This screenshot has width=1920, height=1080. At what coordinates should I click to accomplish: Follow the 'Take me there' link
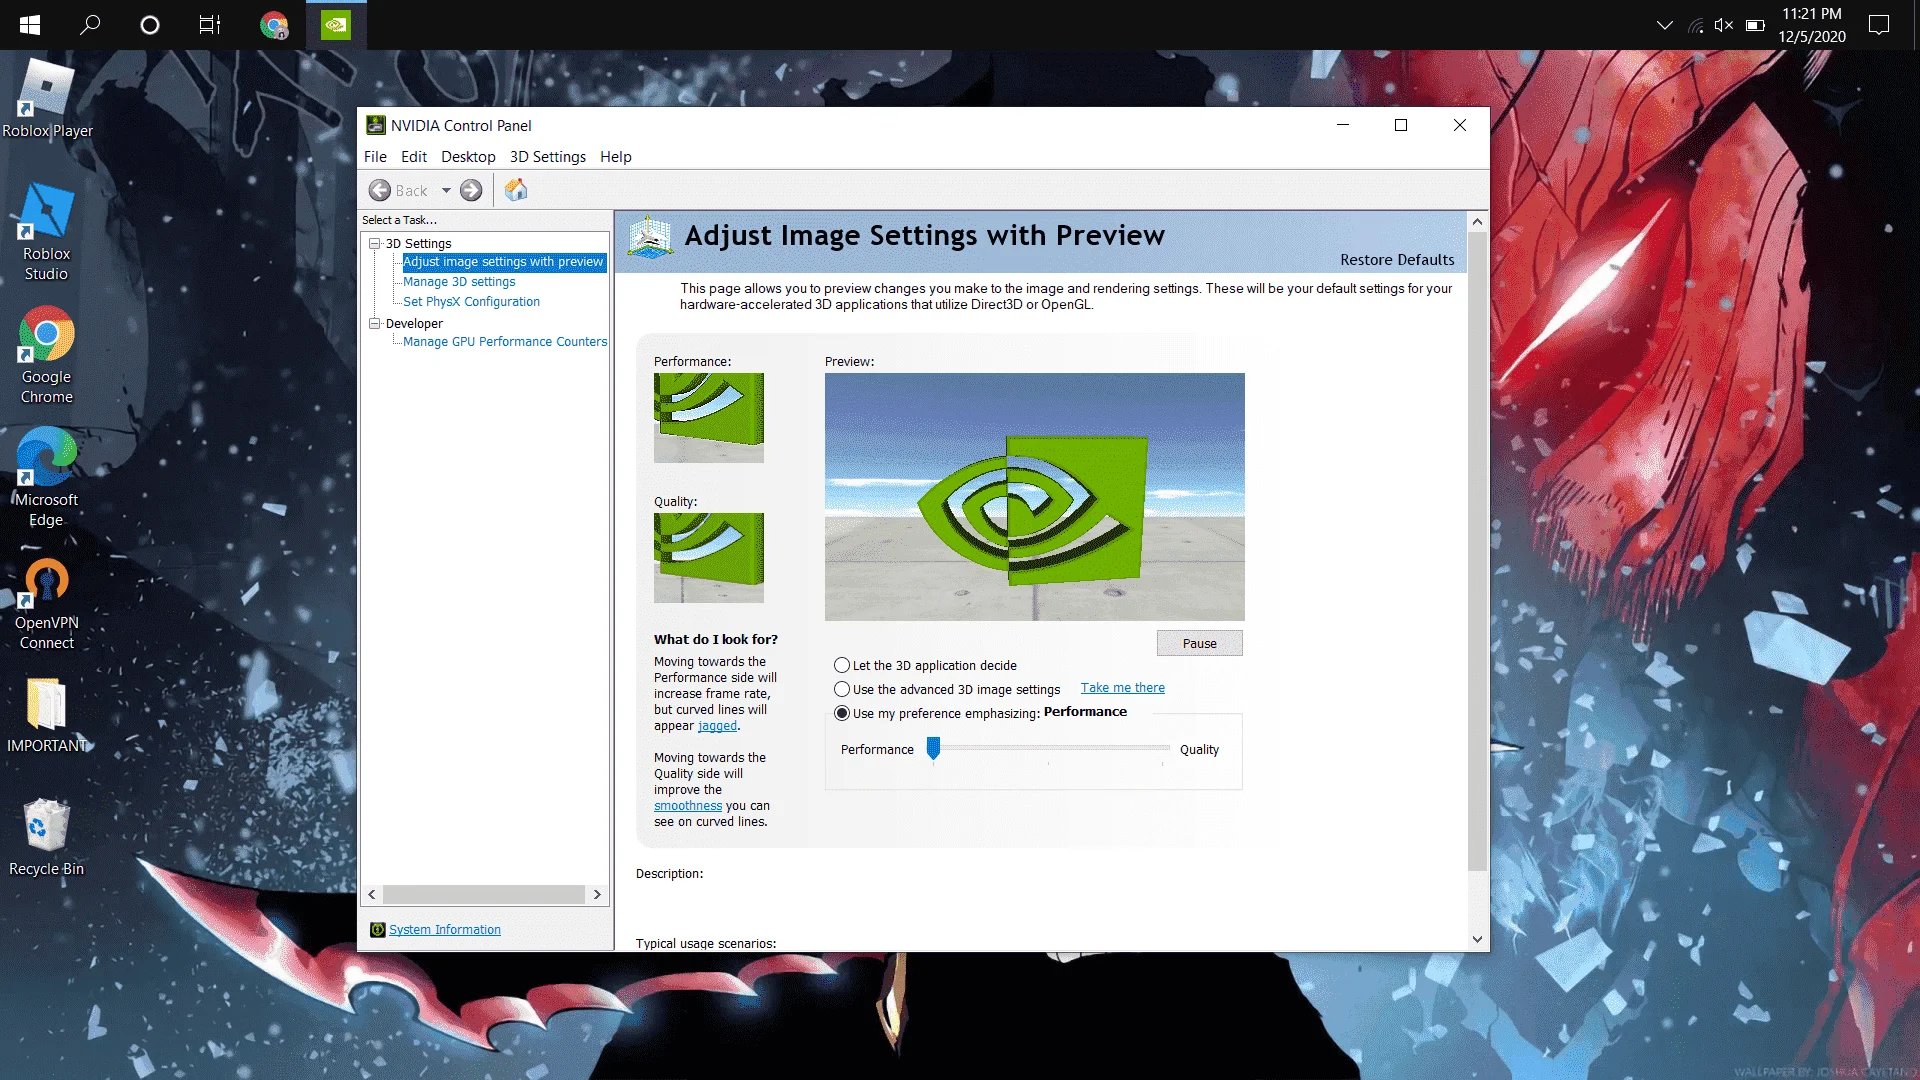[1123, 688]
